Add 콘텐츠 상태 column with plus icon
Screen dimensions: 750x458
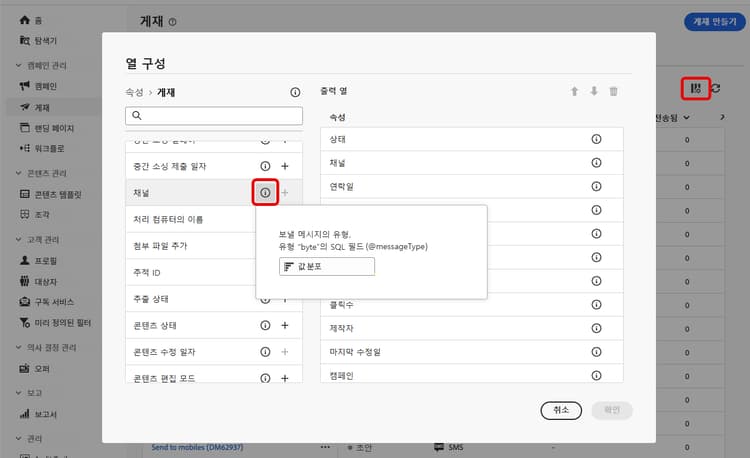(x=285, y=325)
